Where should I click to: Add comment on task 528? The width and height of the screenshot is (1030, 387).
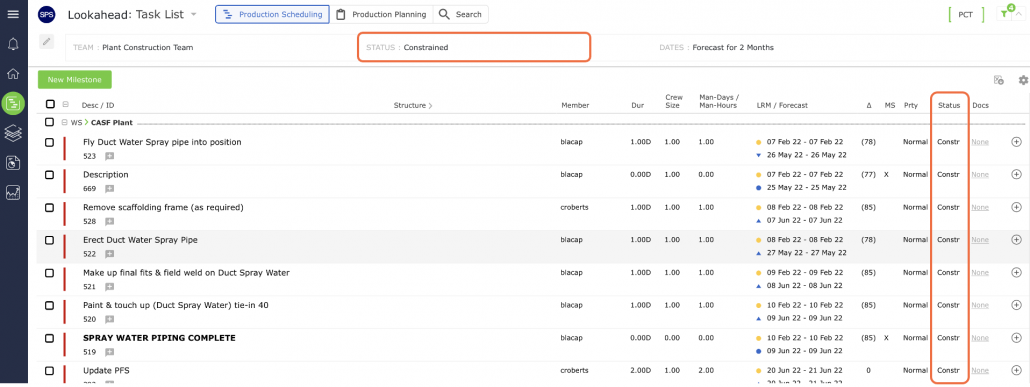tap(110, 221)
